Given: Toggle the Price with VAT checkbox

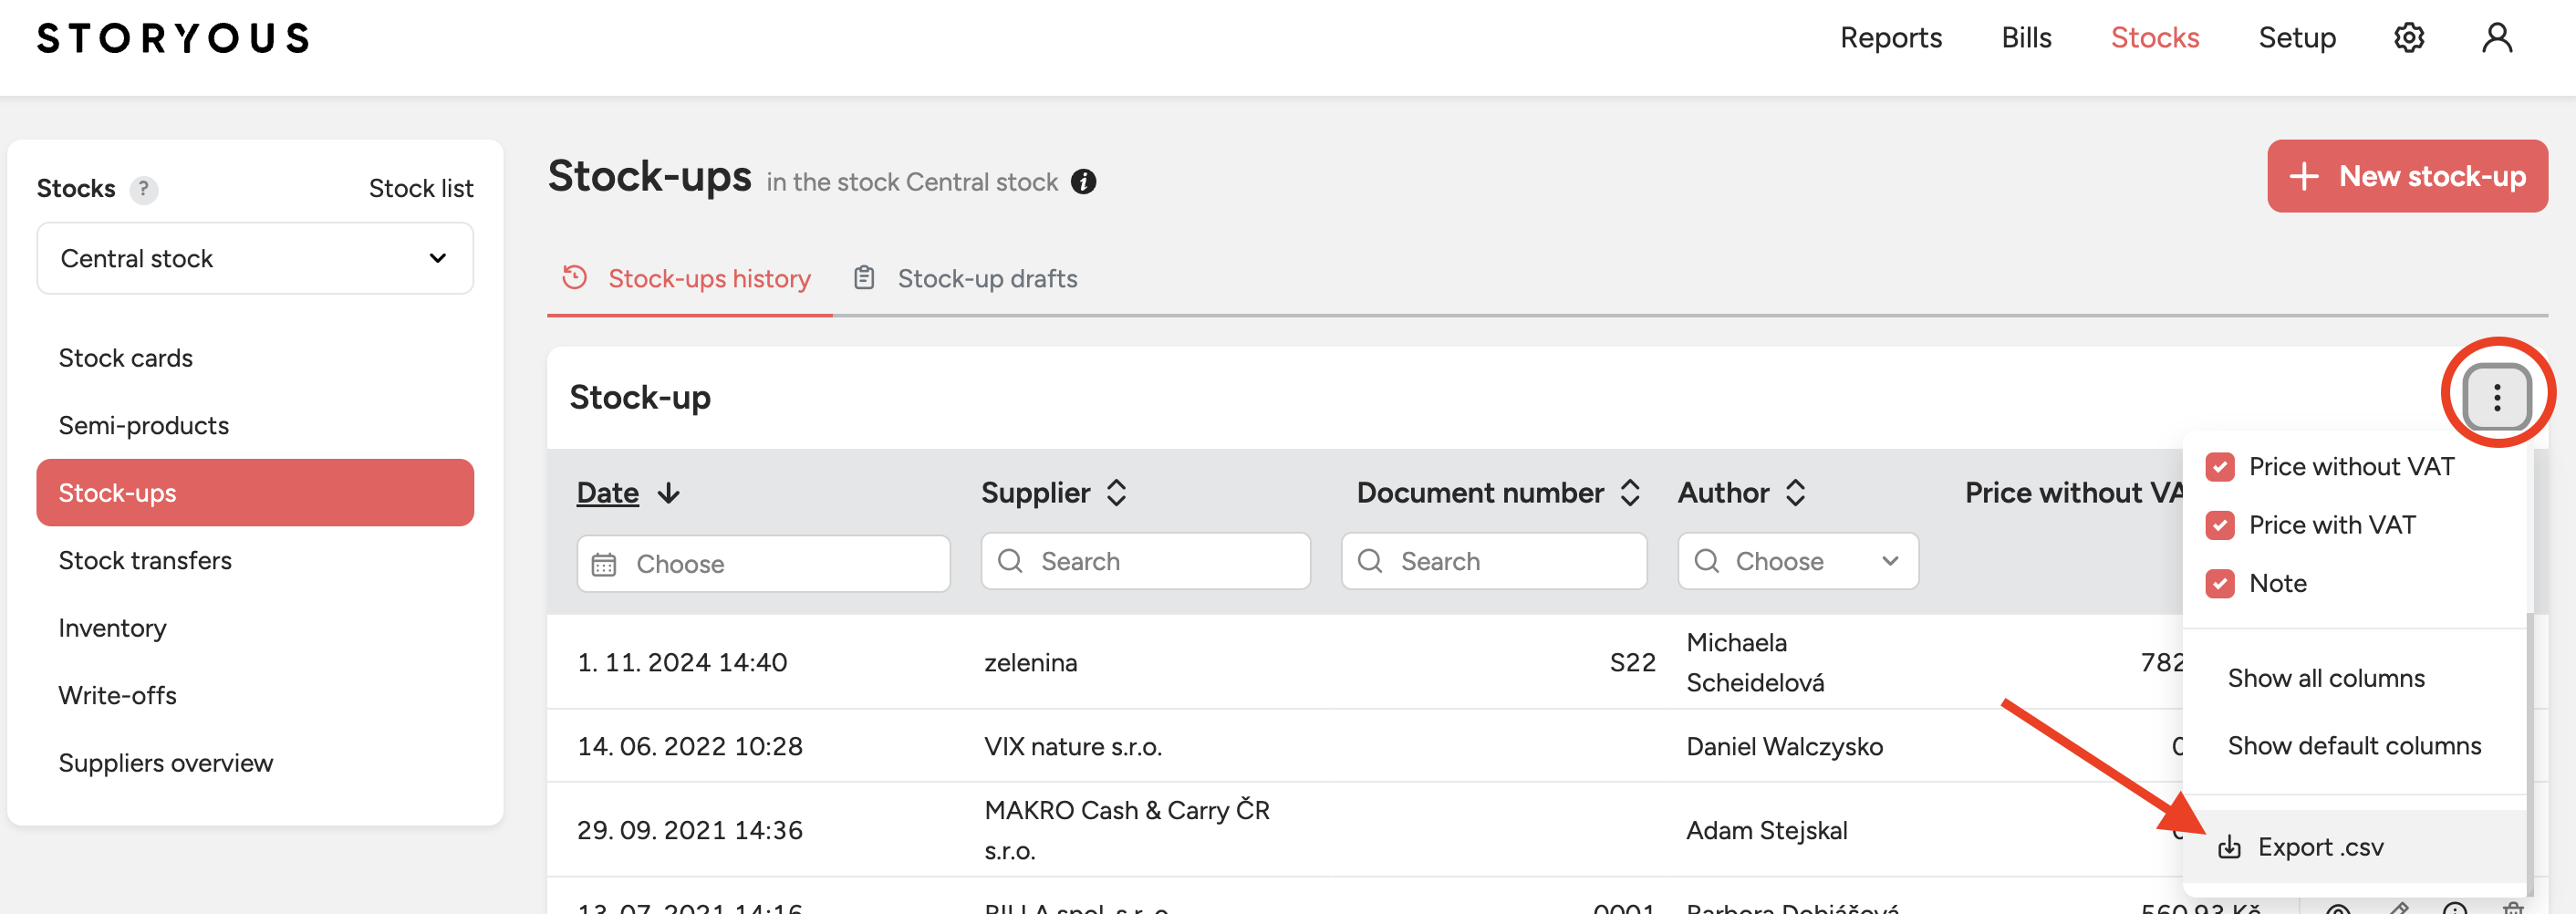Looking at the screenshot, I should point(2219,525).
